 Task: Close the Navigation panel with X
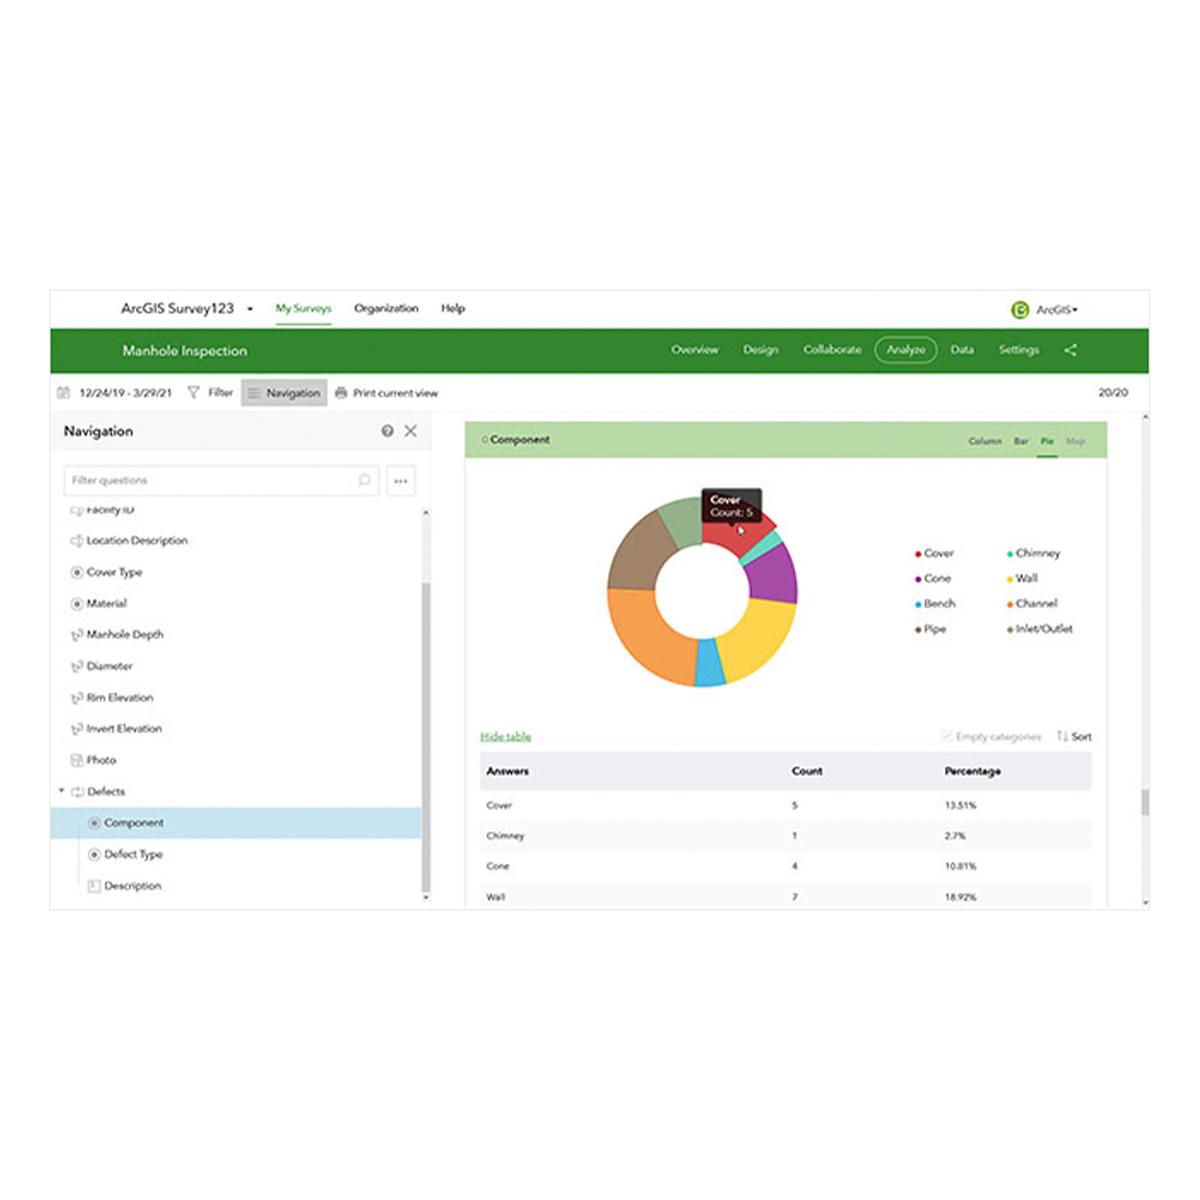pyautogui.click(x=411, y=431)
